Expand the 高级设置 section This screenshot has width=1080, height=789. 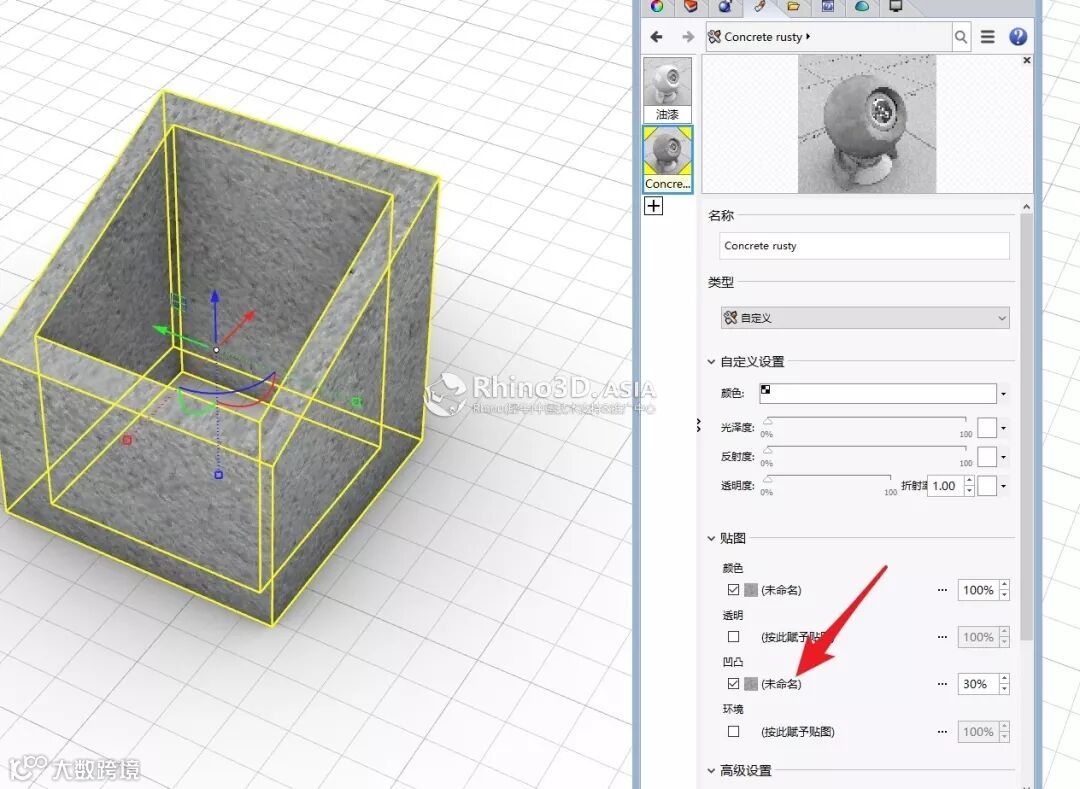[x=711, y=770]
